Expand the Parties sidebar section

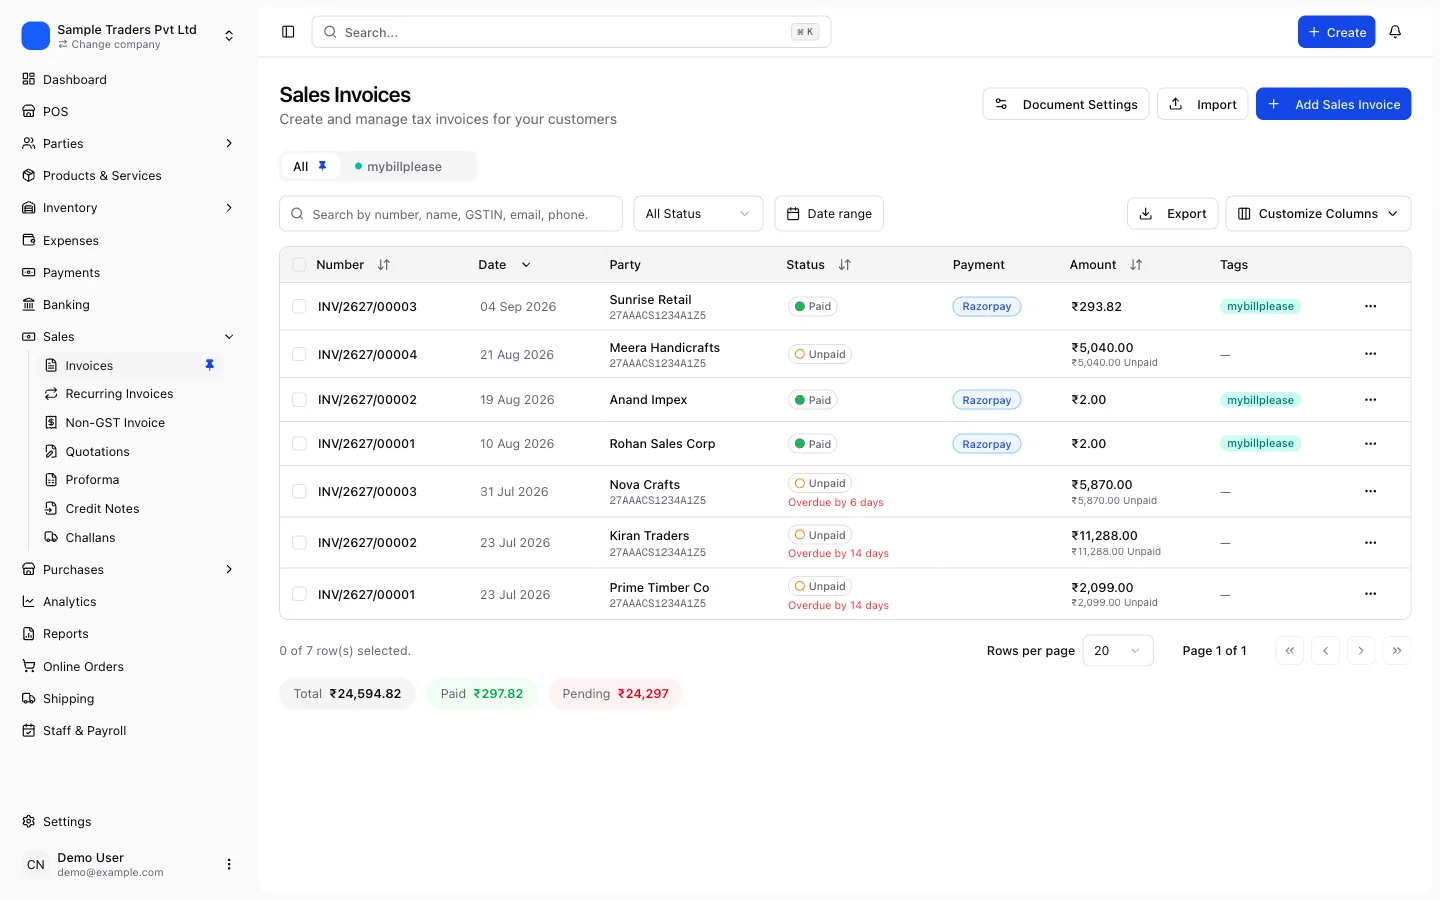pos(128,143)
